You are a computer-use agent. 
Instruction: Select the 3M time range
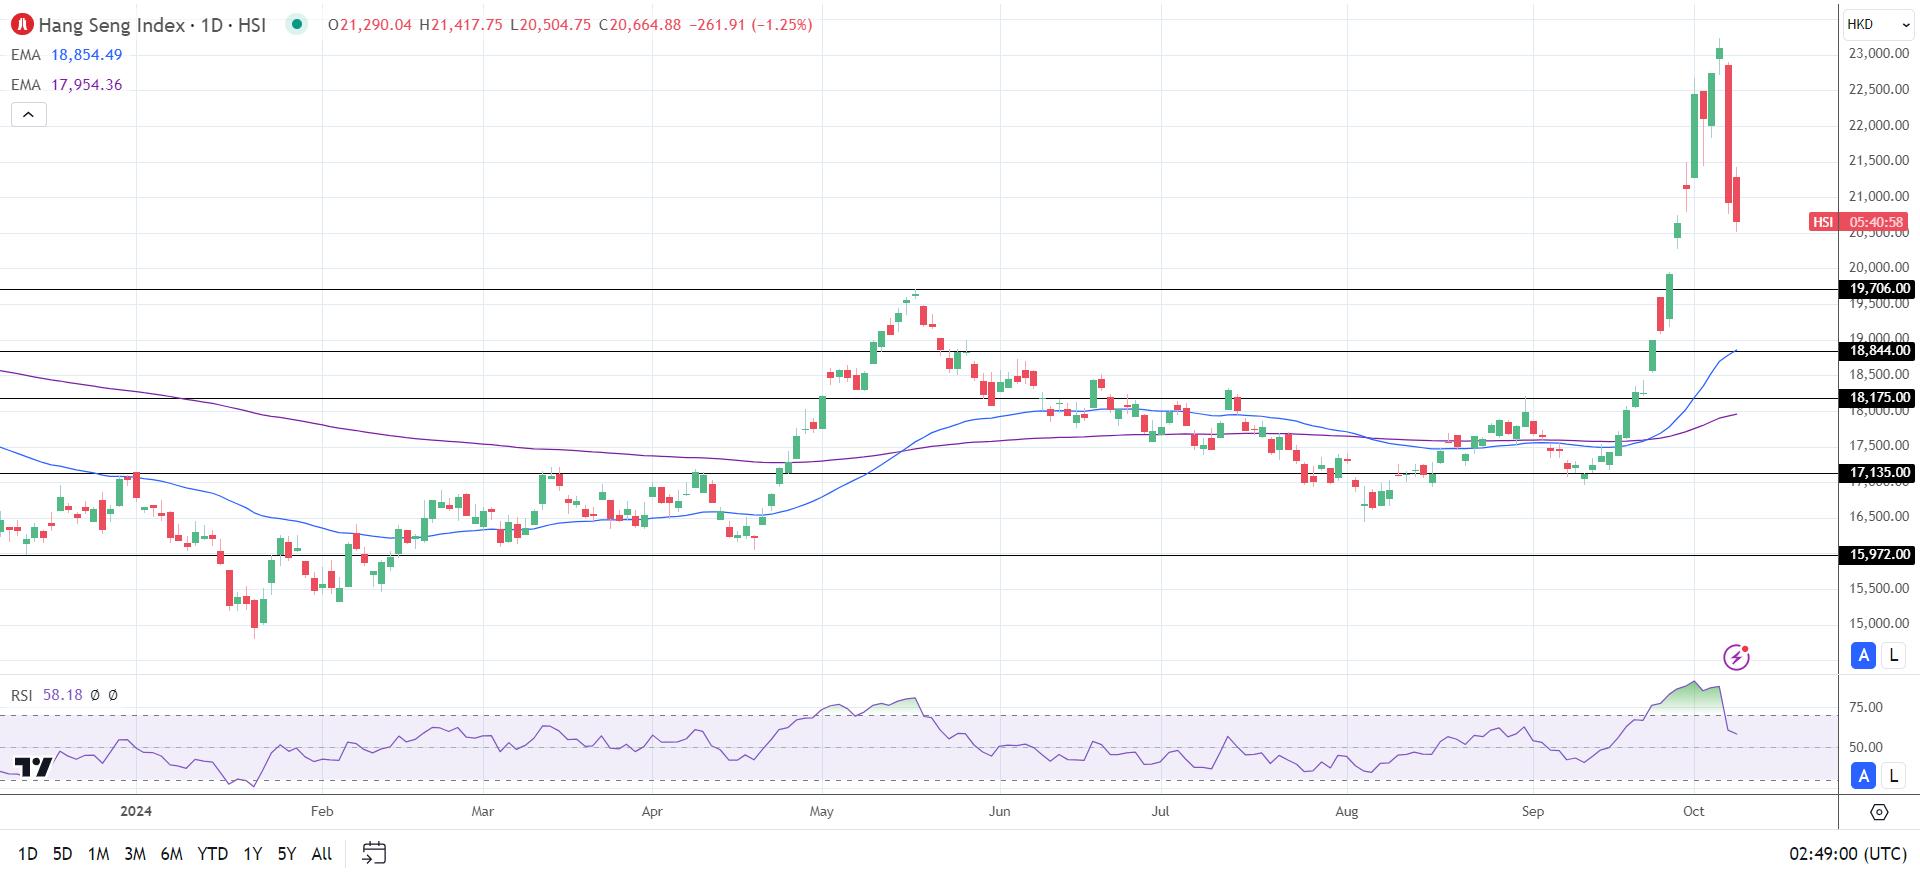pyautogui.click(x=135, y=854)
